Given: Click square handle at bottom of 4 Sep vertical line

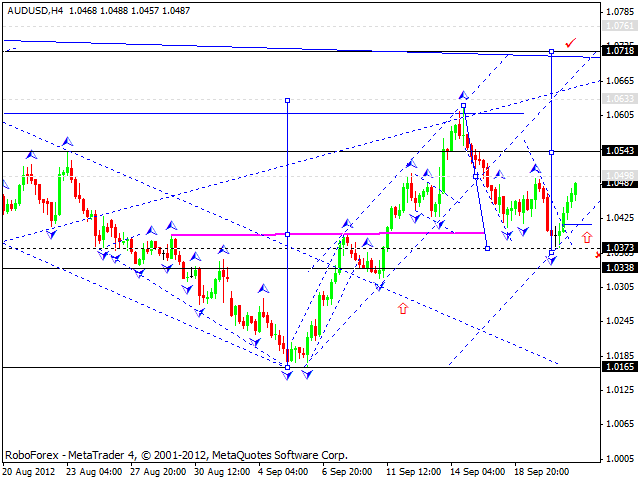Looking at the screenshot, I should (x=287, y=367).
